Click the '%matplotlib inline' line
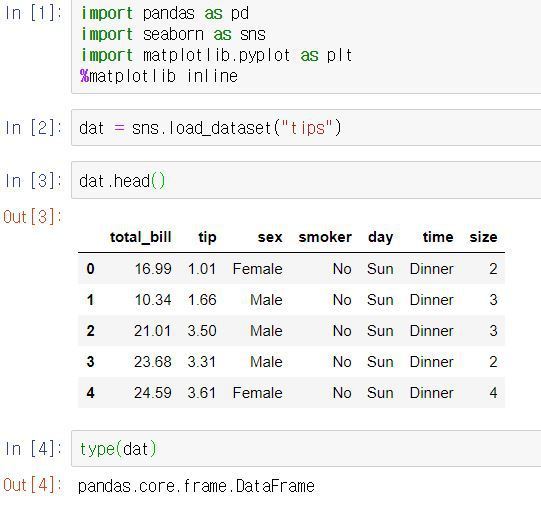The height and width of the screenshot is (509, 541). coord(159,76)
